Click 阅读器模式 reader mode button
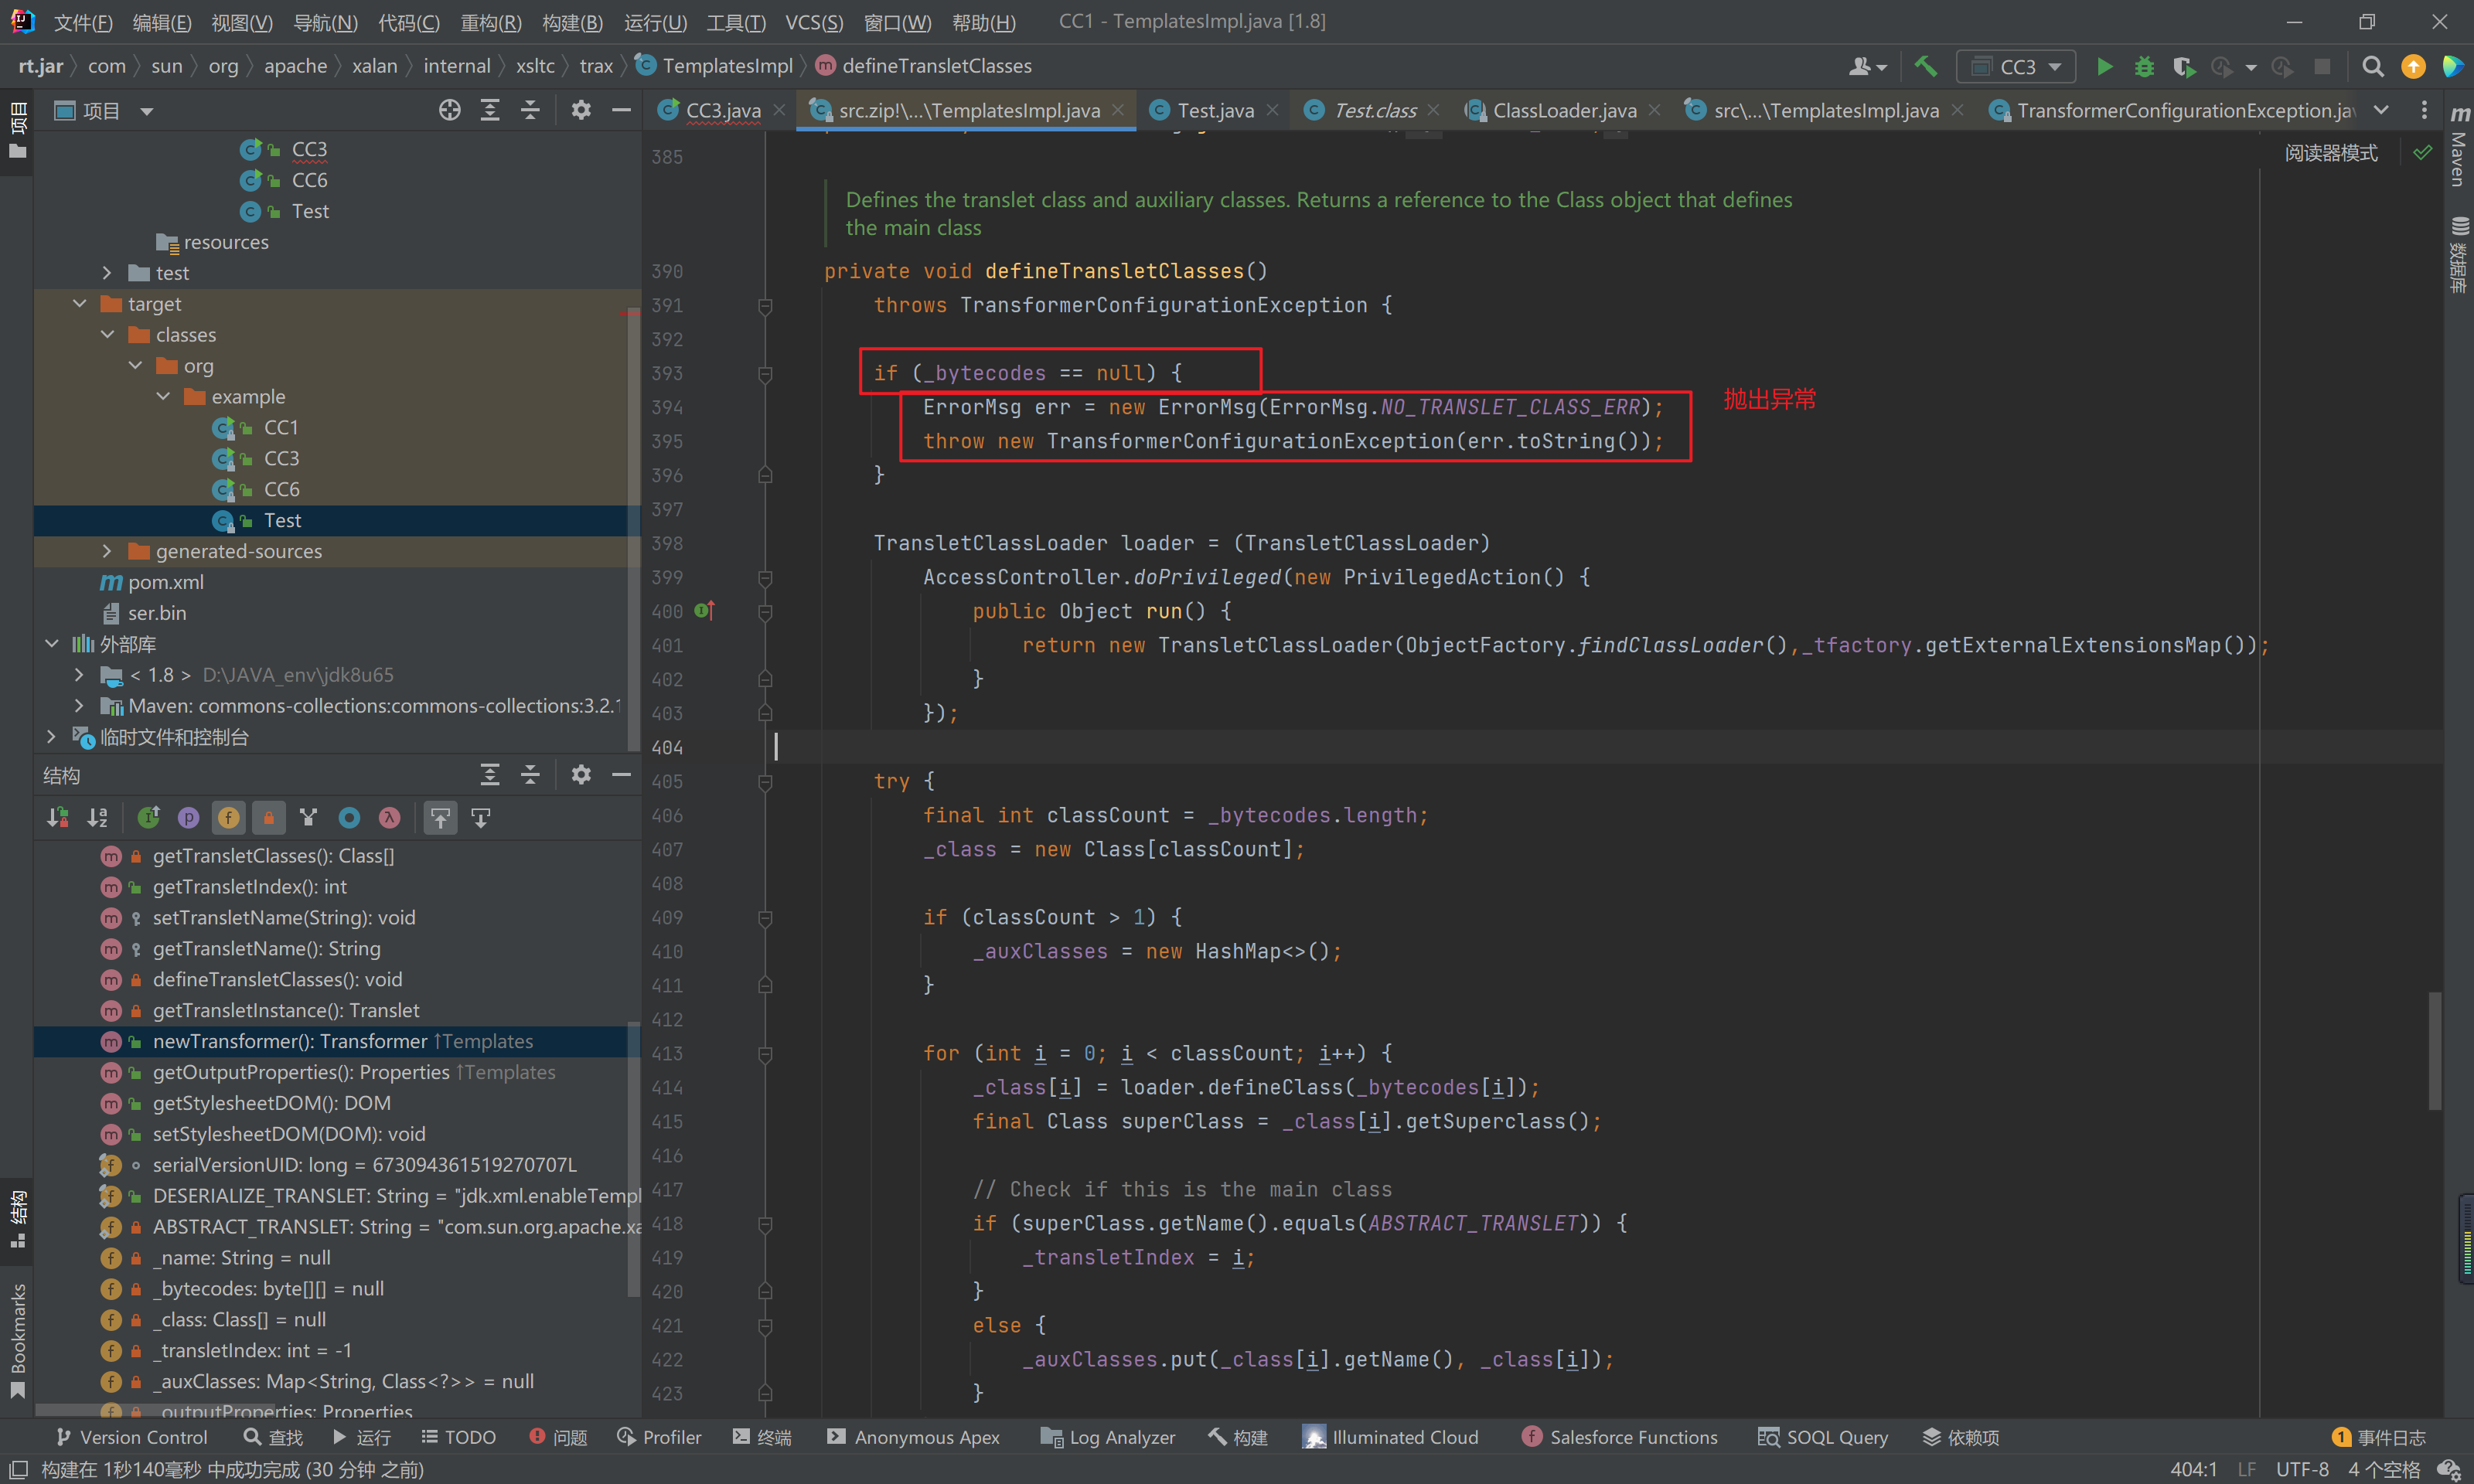This screenshot has width=2474, height=1484. point(2330,153)
